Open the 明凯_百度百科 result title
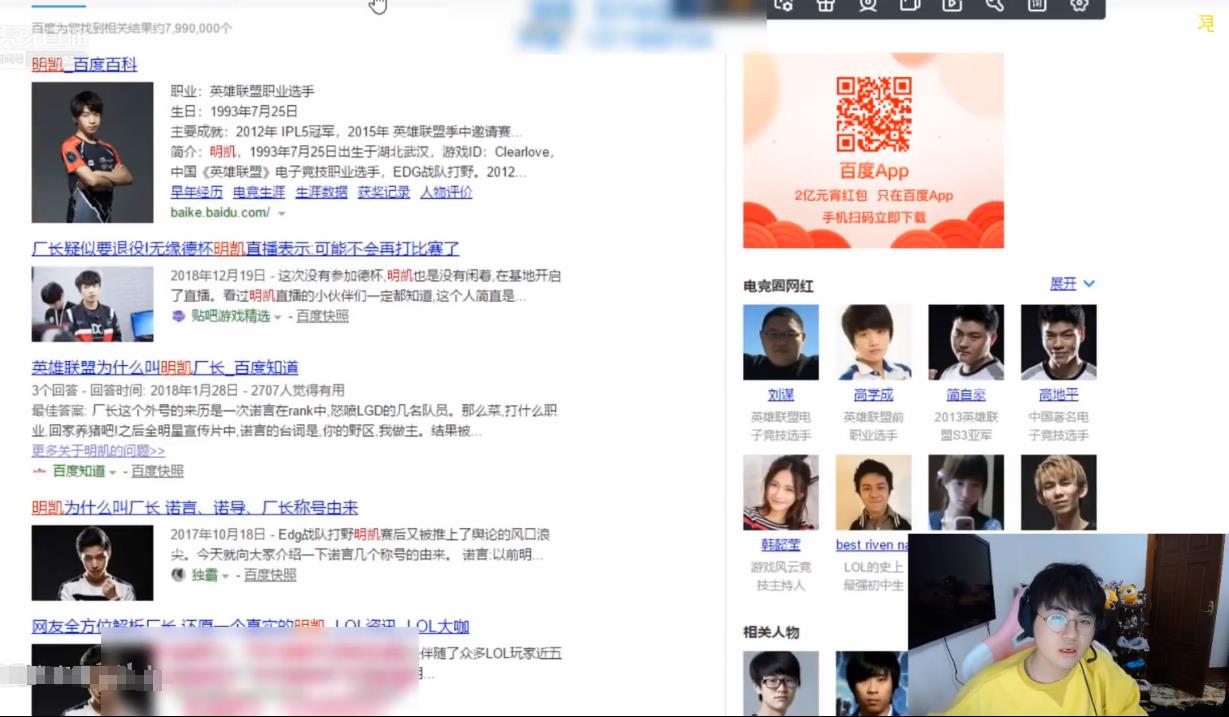This screenshot has height=717, width=1229. pos(84,65)
